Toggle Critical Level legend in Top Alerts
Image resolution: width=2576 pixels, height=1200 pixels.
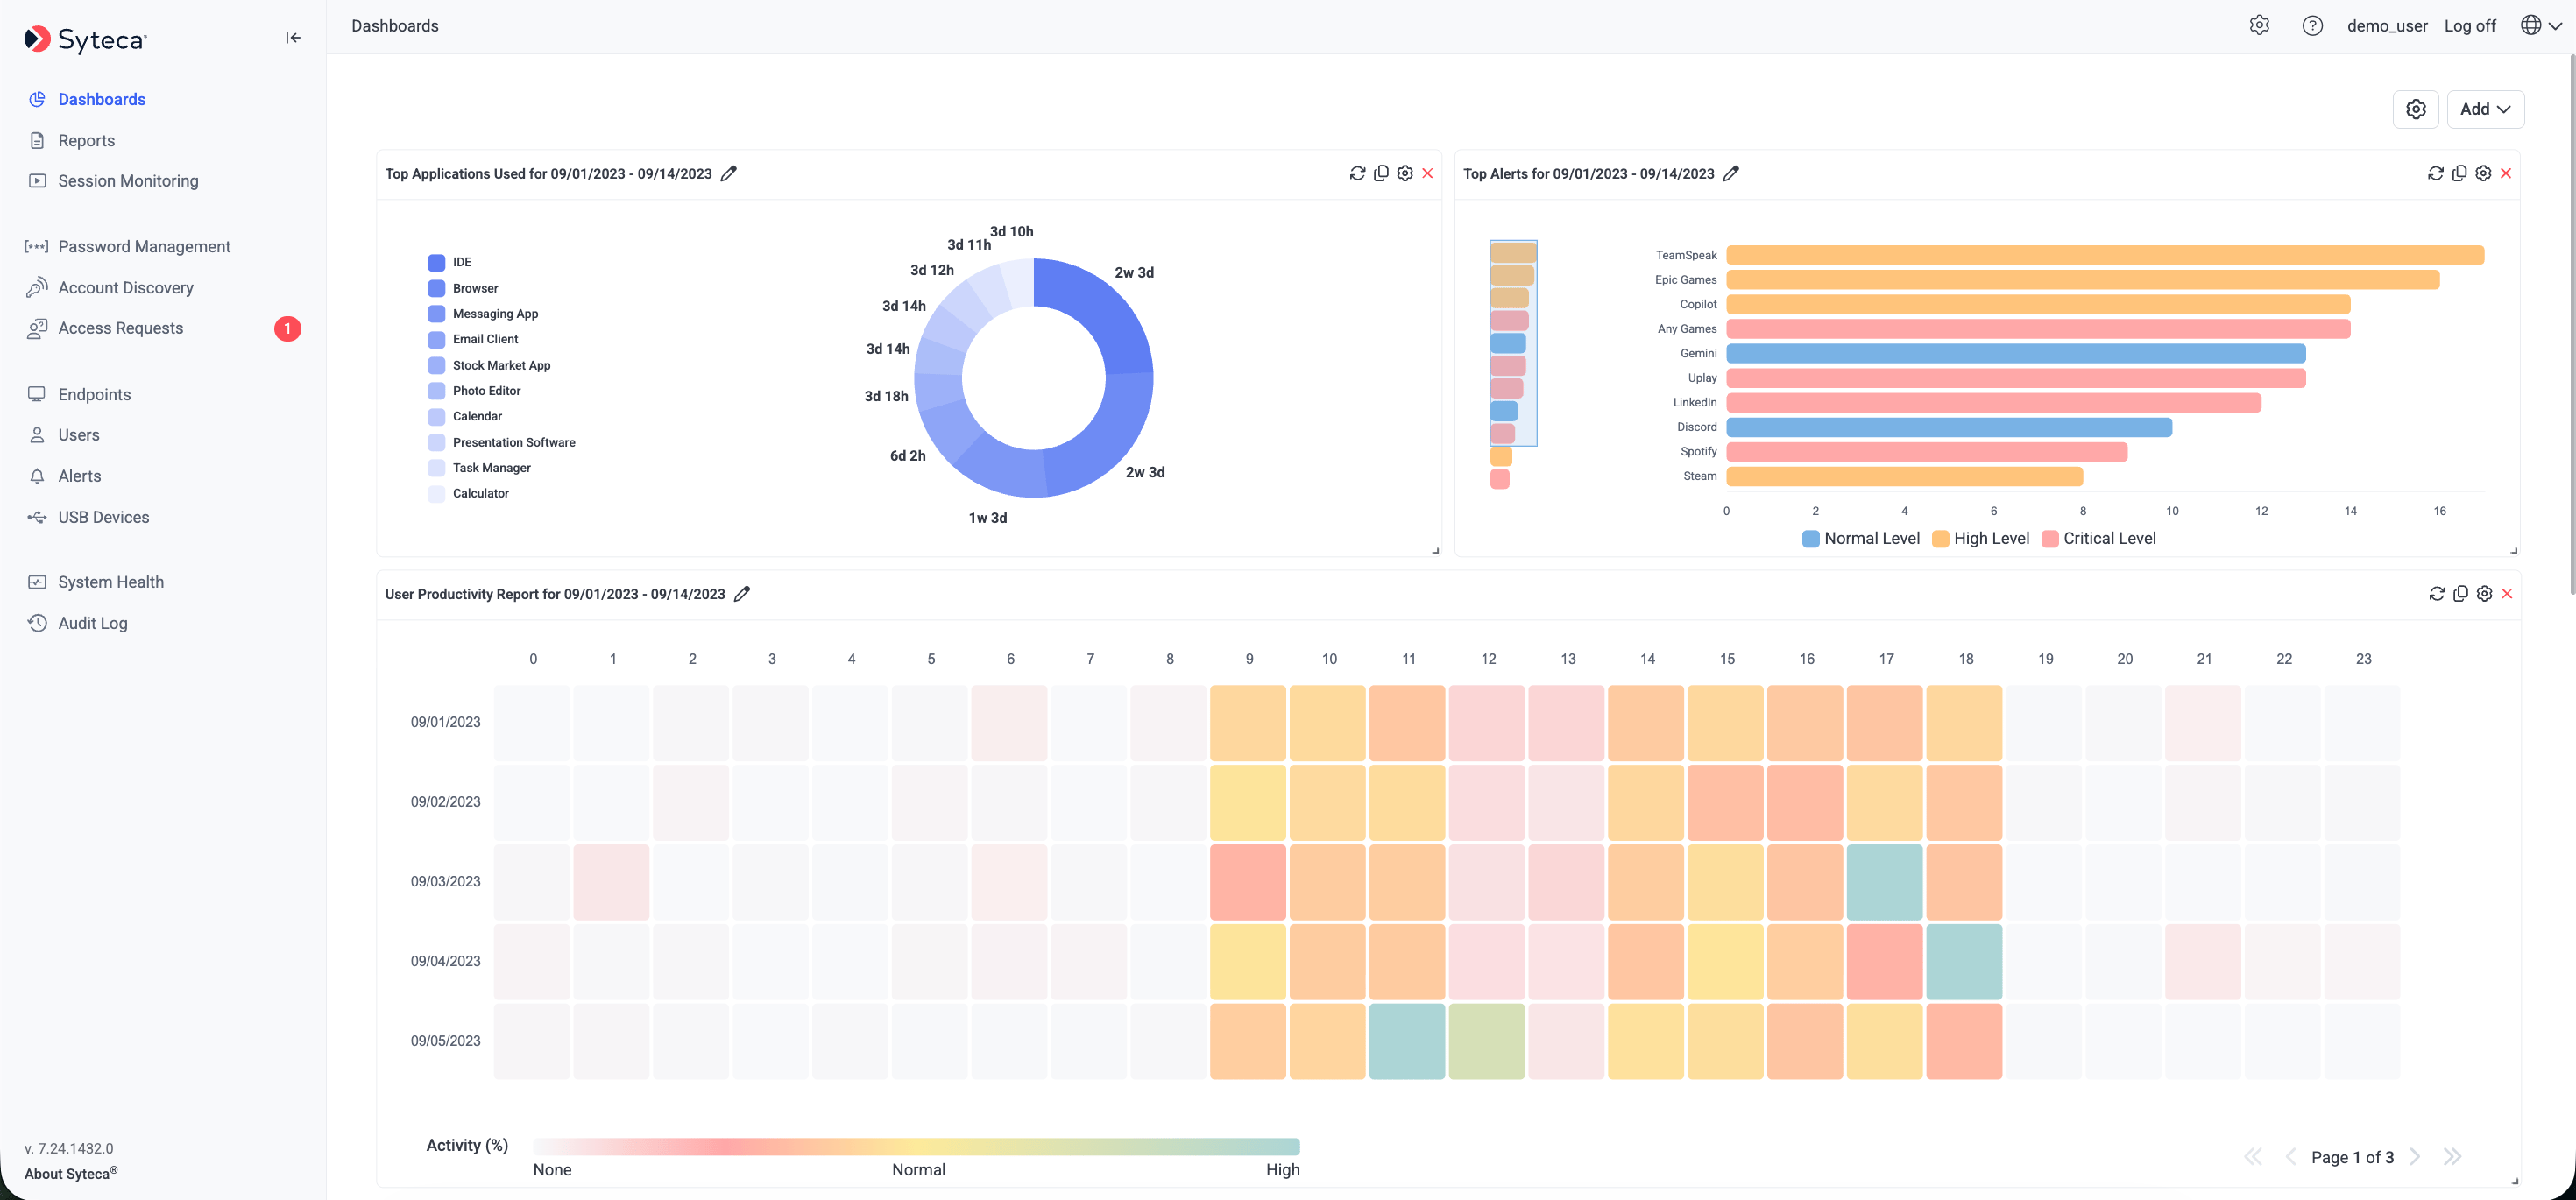[x=2098, y=538]
